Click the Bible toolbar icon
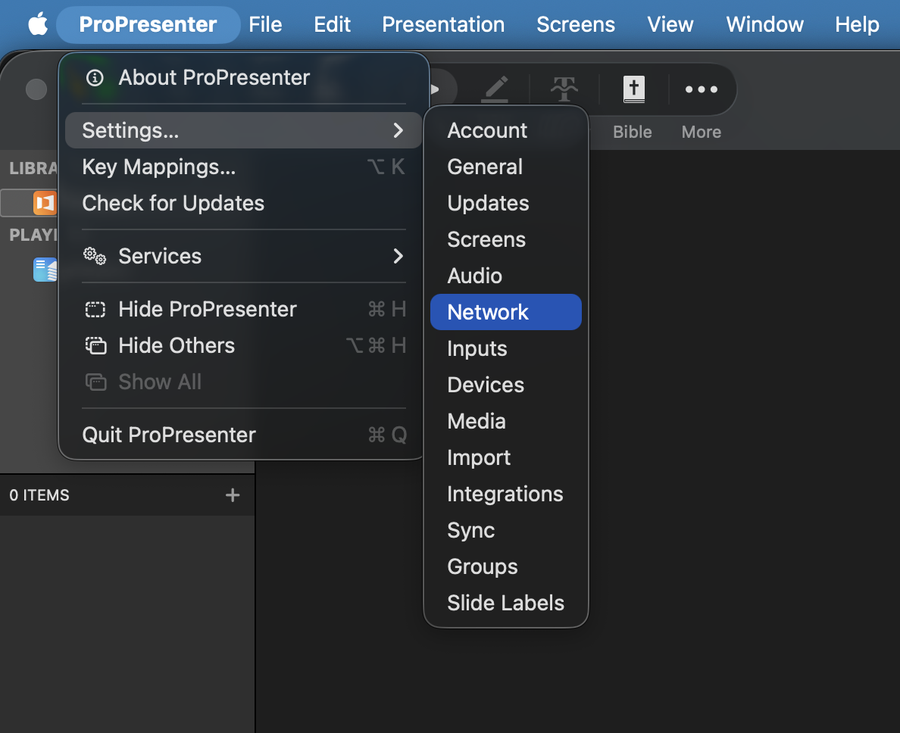 (x=634, y=89)
